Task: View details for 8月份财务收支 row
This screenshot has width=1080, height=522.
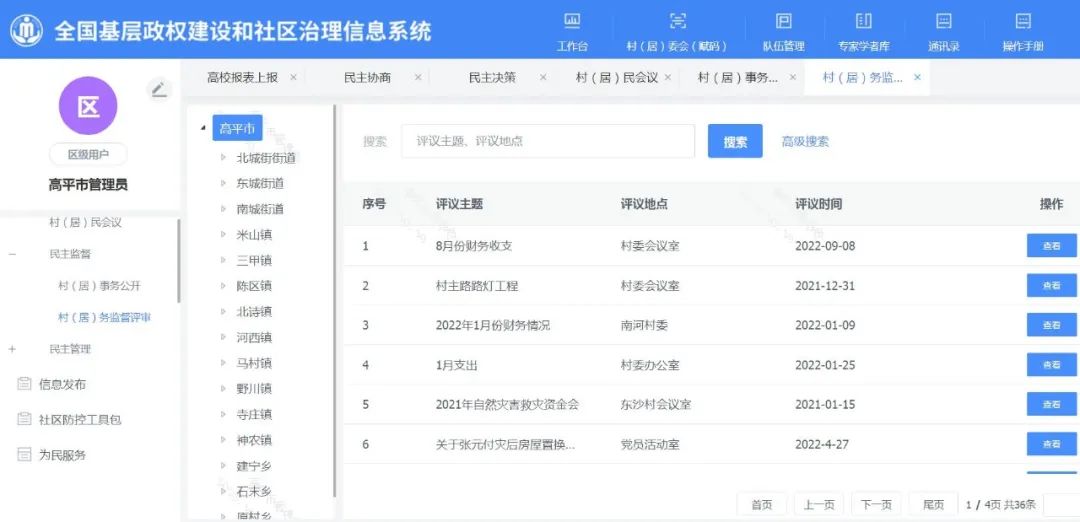Action: (x=1051, y=246)
